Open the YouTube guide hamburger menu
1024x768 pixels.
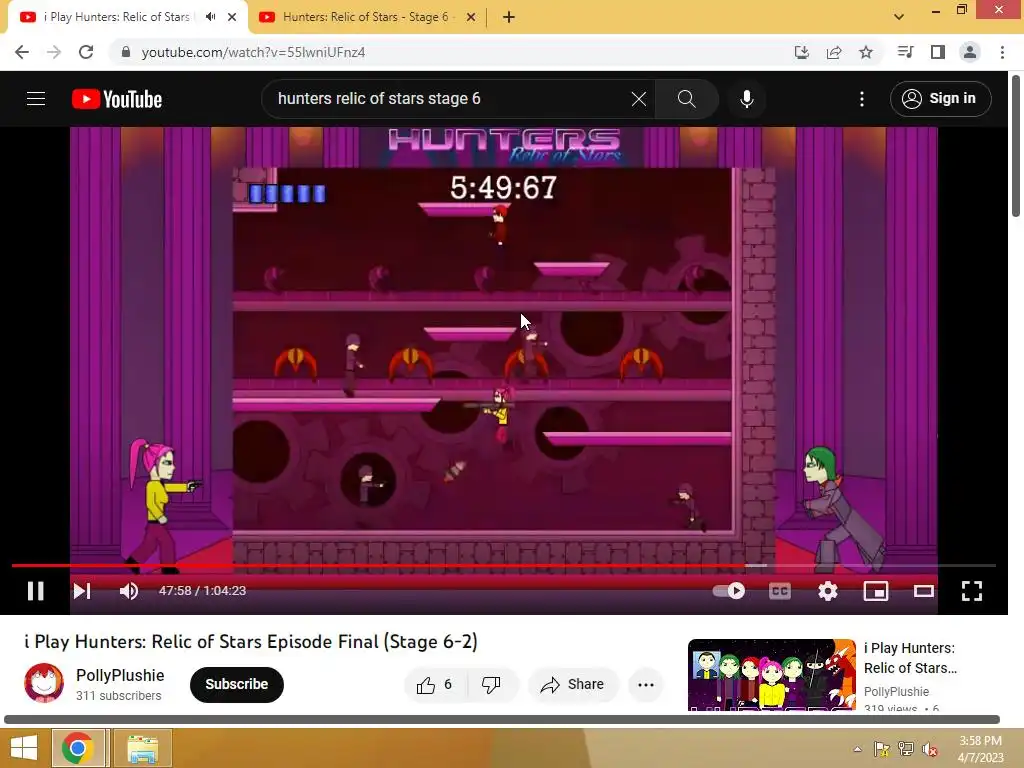36,99
